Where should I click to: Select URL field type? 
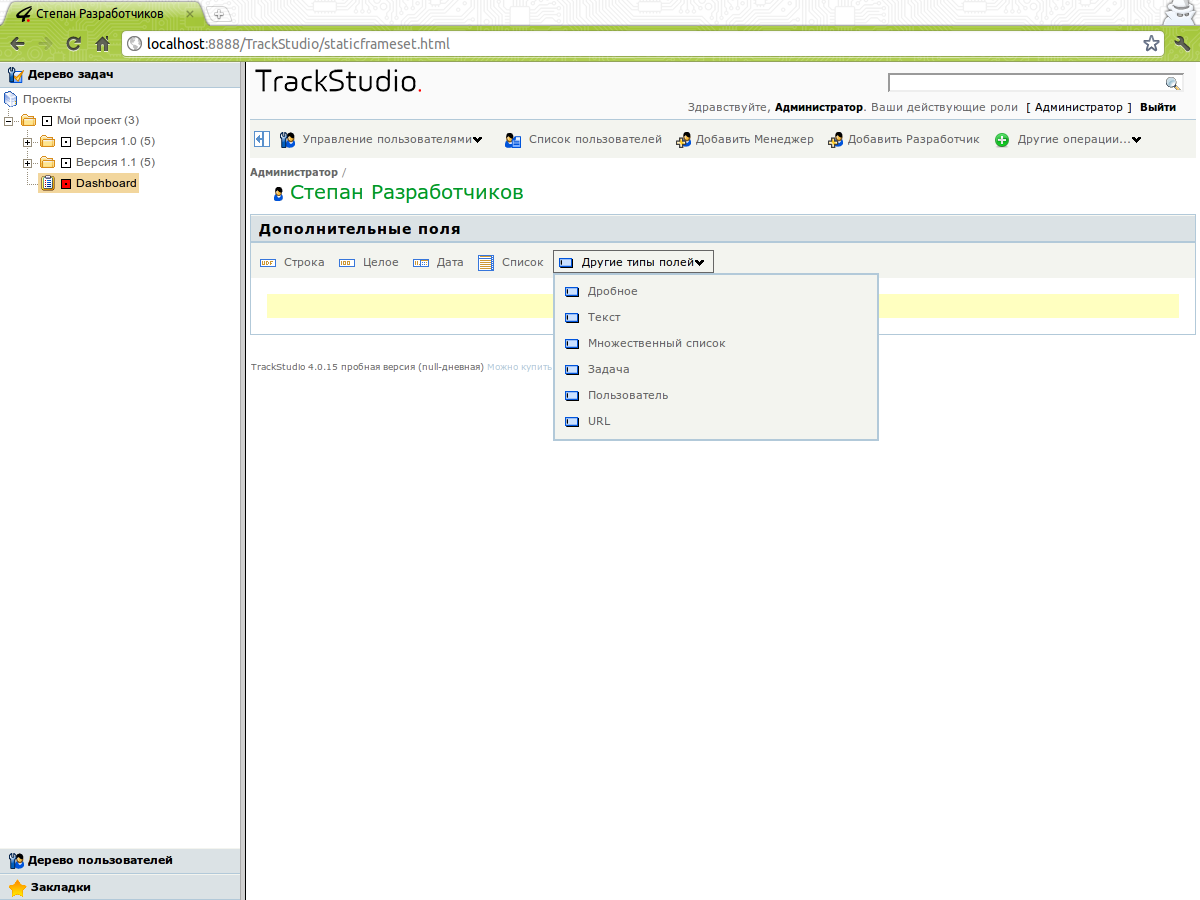click(599, 422)
